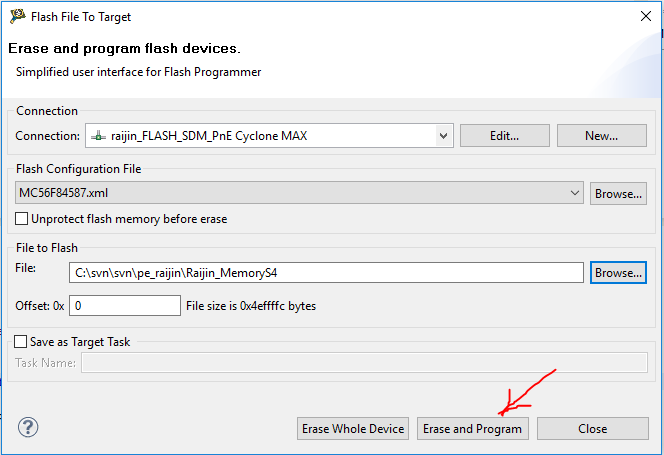Start Erase and Program
Image resolution: width=664 pixels, height=455 pixels.
point(472,429)
